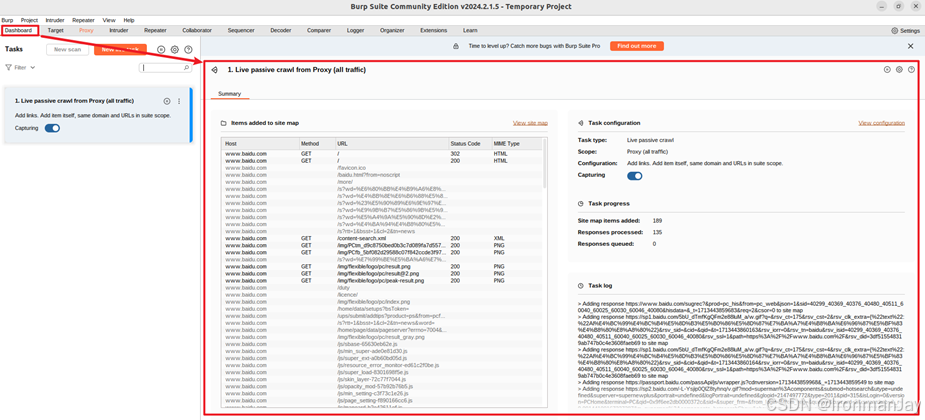Select the /img/flexible/logo/pc/result.png row

coord(382,267)
